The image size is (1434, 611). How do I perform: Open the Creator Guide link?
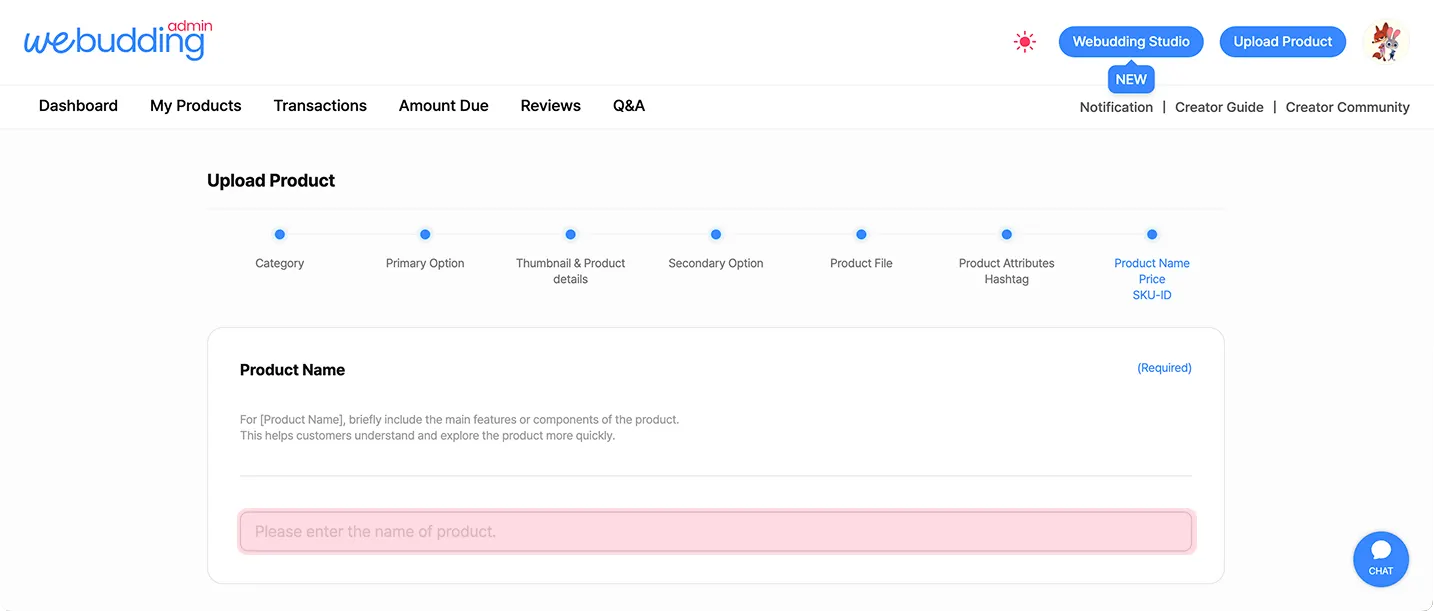click(x=1219, y=107)
